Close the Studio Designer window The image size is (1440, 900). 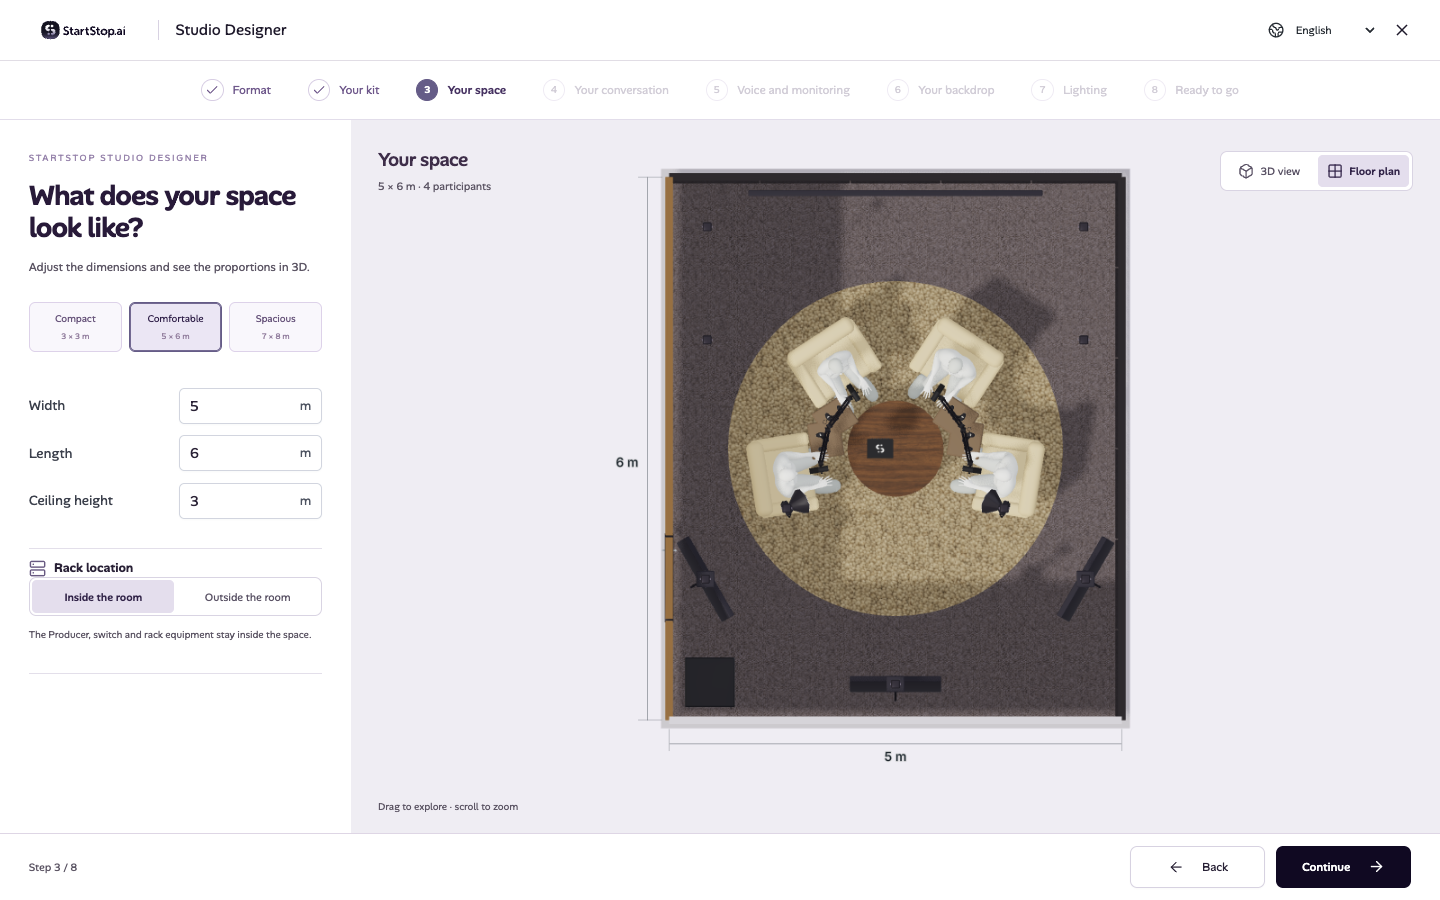coord(1402,30)
